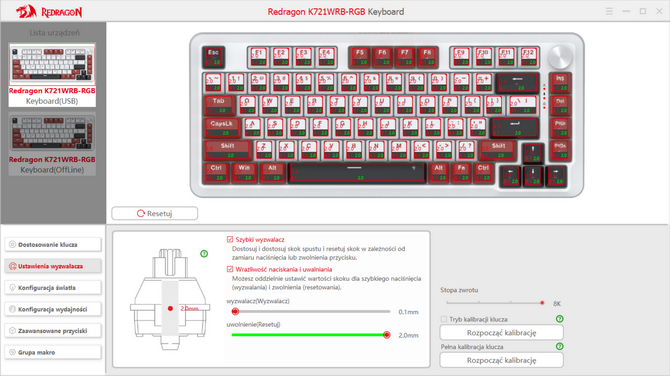Select the CapsLk key on keyboard
The height and width of the screenshot is (376, 670).
click(222, 127)
